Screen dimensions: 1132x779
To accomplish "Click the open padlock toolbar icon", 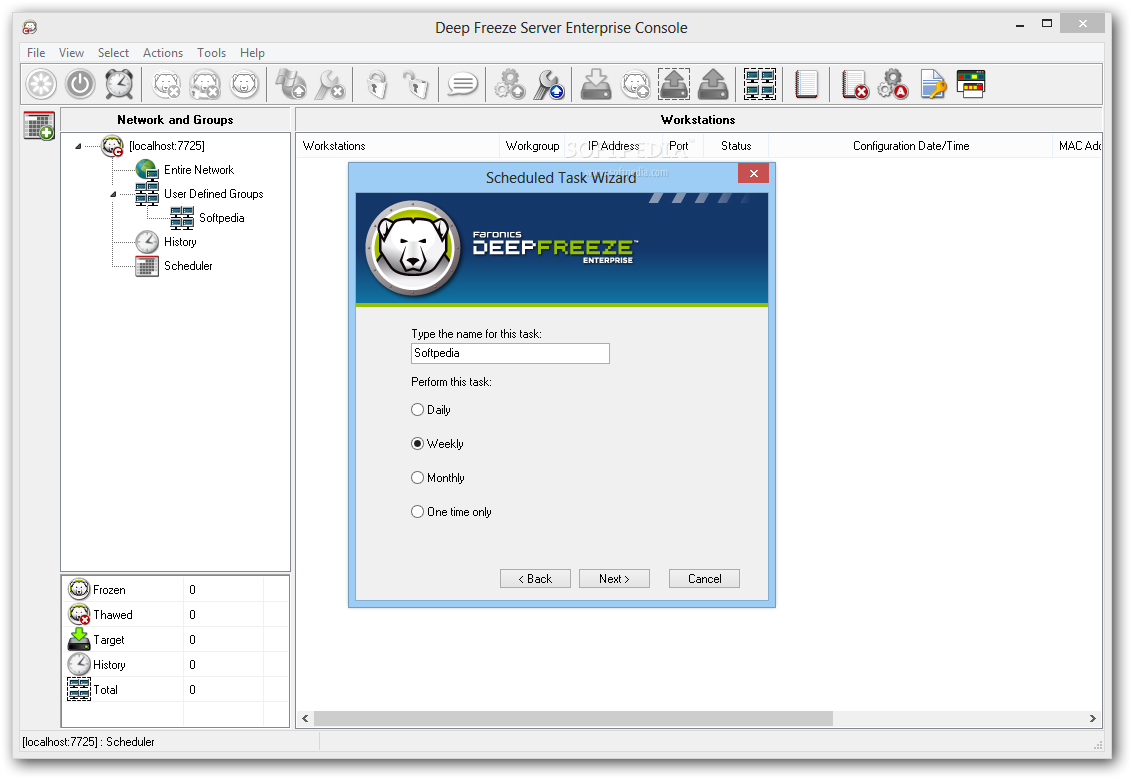I will coord(415,84).
